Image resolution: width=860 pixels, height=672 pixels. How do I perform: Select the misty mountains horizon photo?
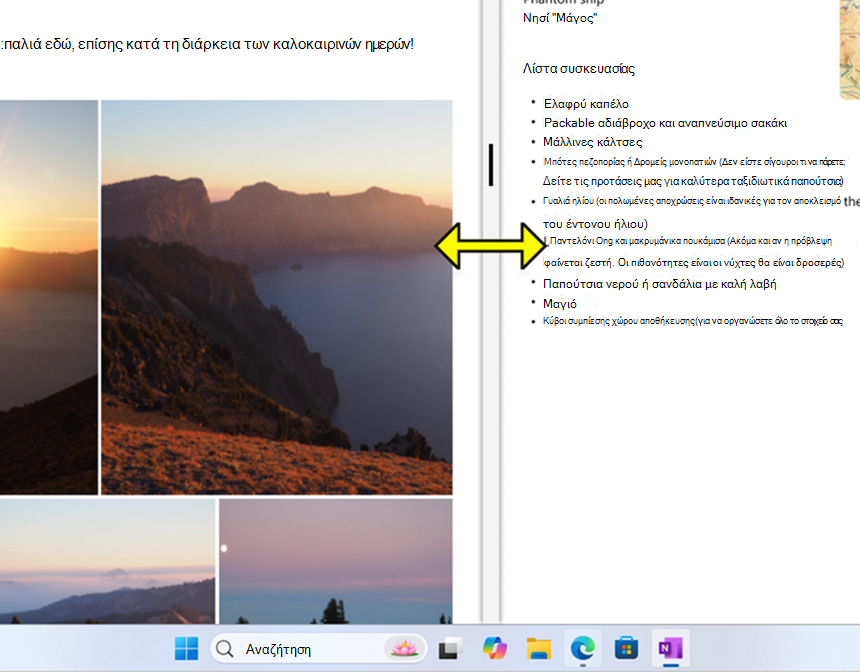[108, 561]
